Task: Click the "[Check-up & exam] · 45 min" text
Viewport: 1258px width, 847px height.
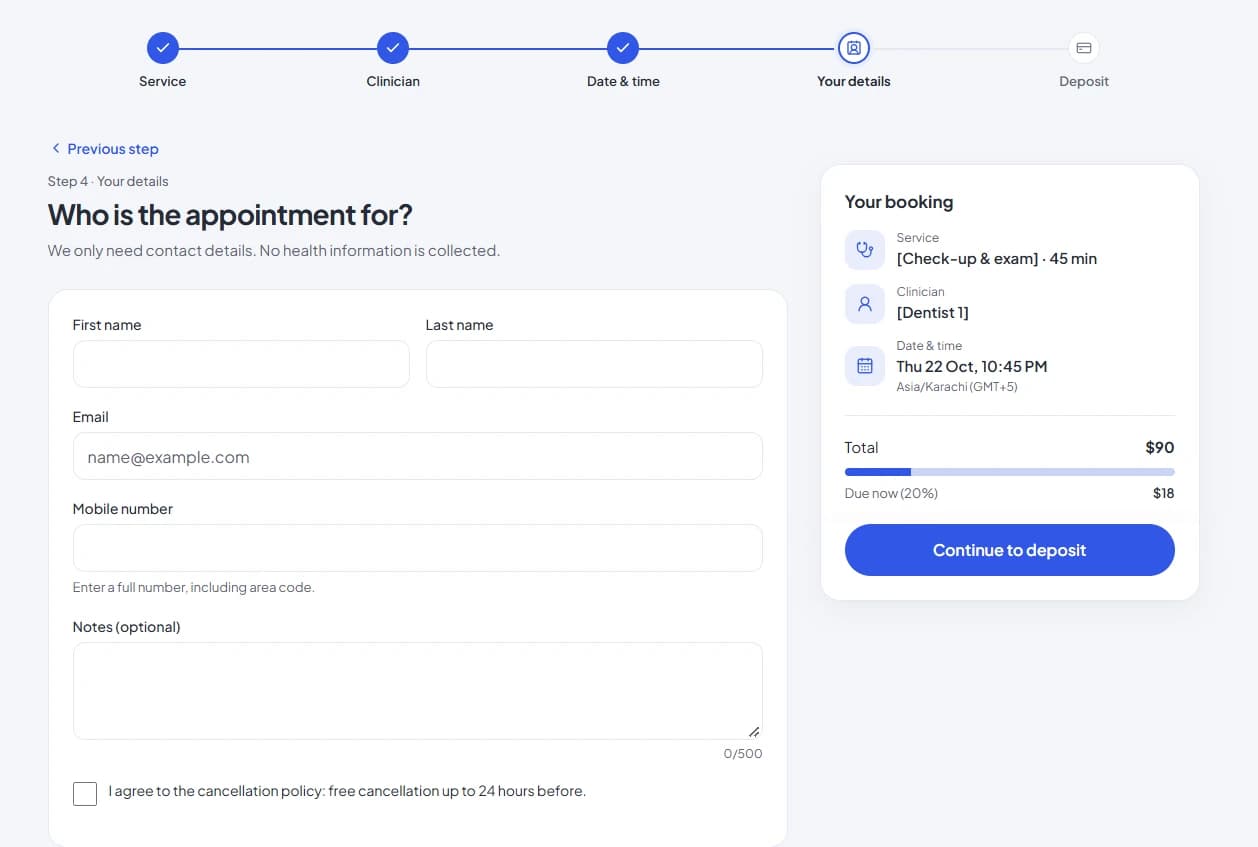Action: 997,259
